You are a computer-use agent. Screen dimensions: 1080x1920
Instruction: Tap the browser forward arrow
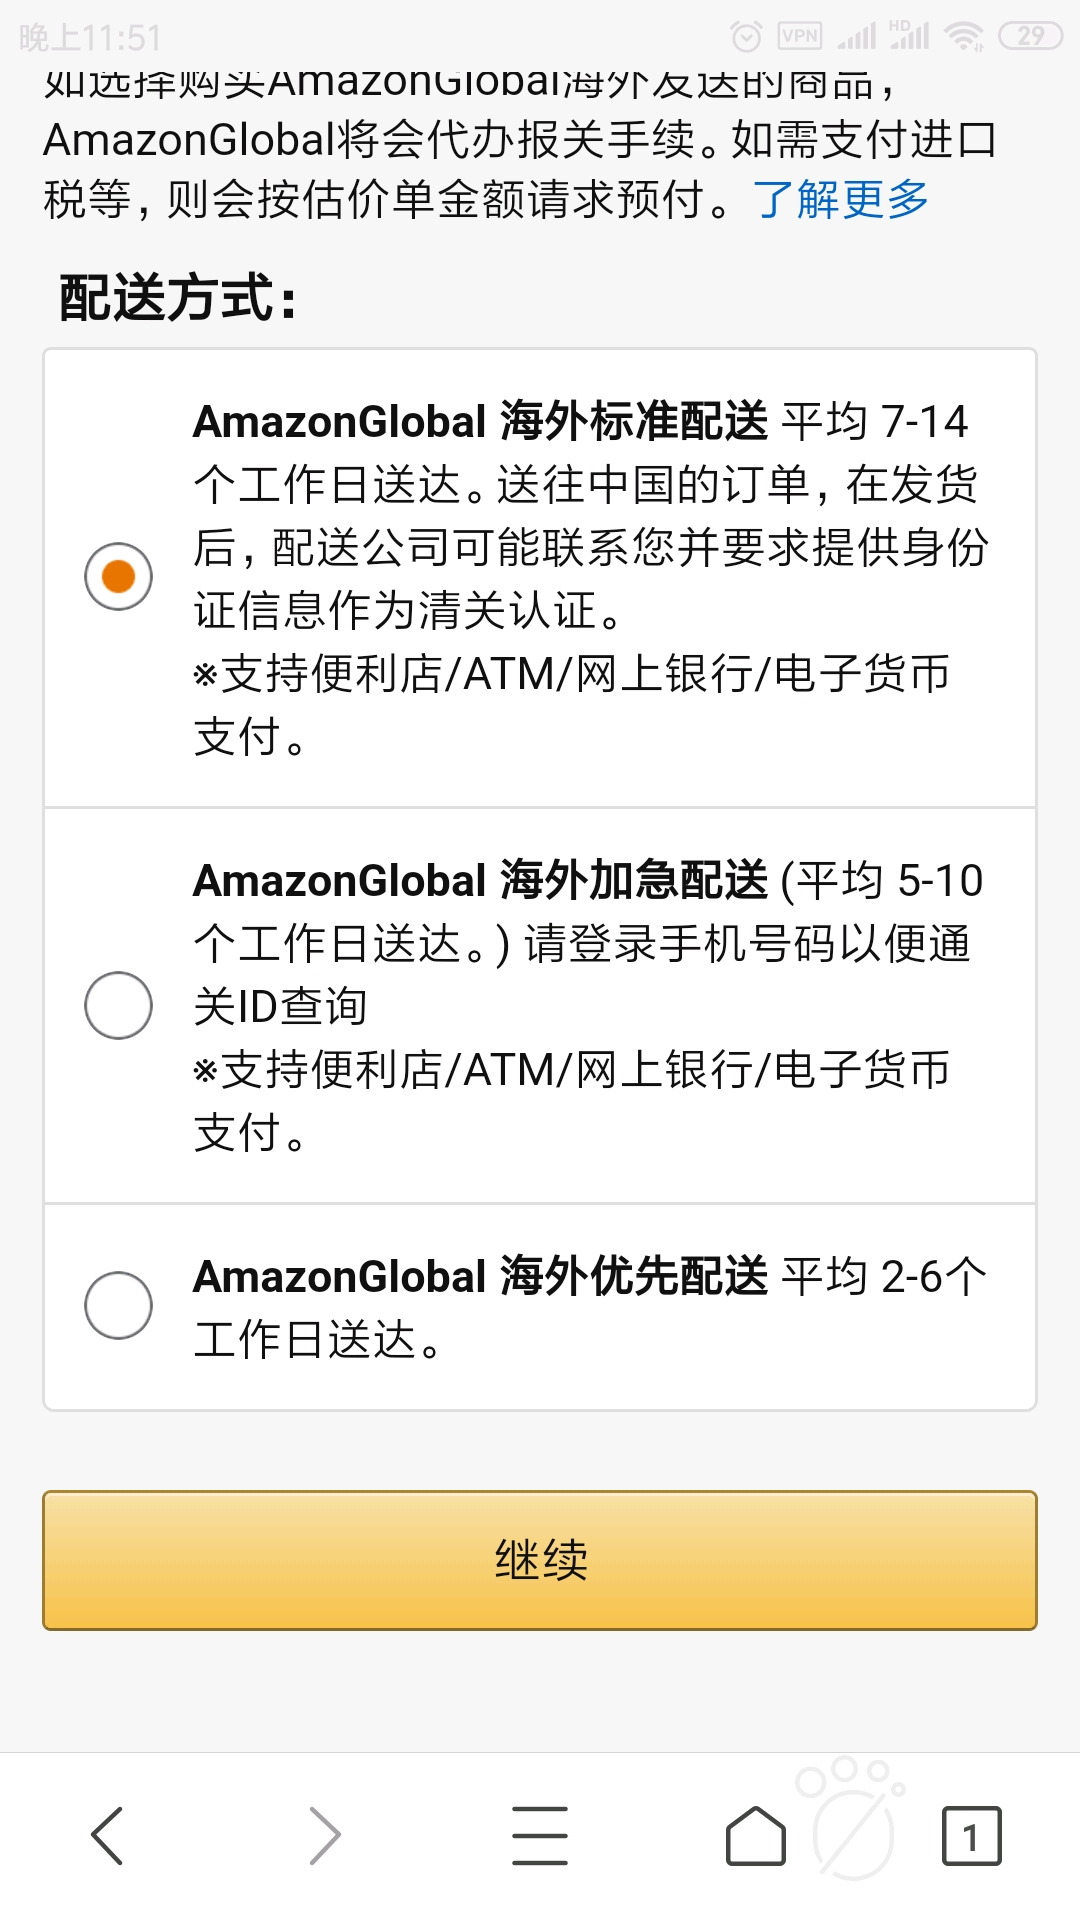click(324, 1836)
